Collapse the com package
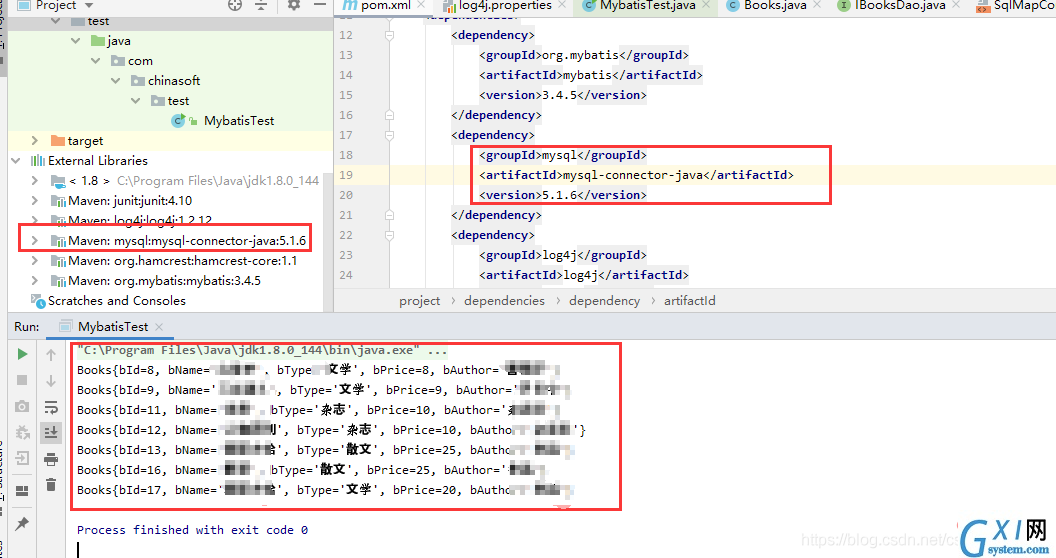 coord(96,61)
